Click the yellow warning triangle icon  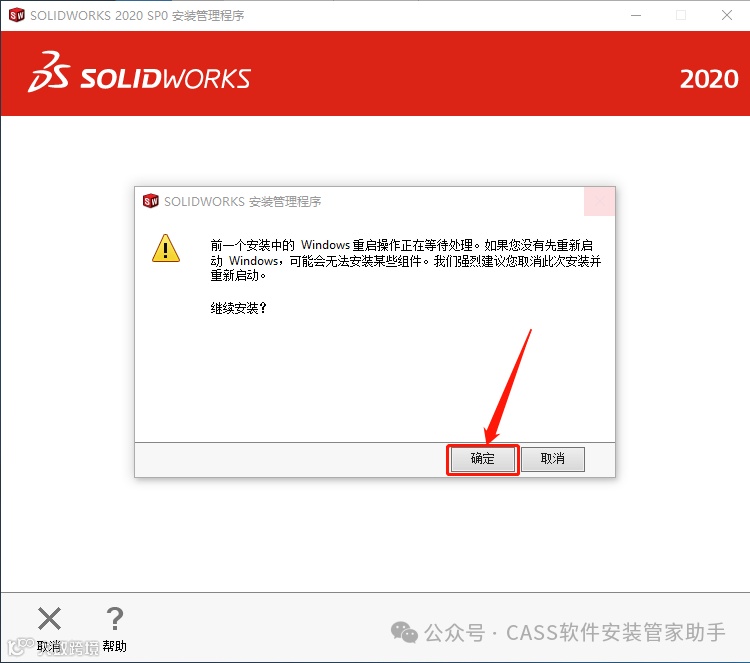[x=166, y=249]
